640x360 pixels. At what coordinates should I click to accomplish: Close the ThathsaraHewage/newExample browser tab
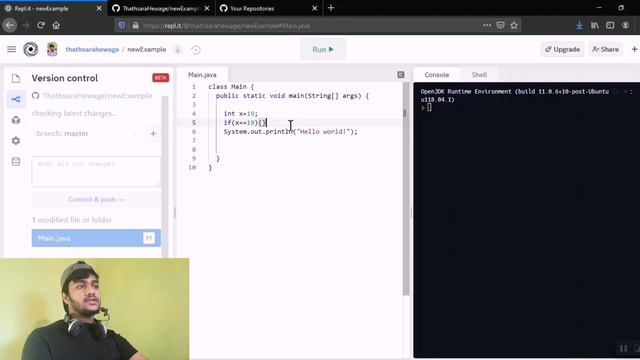(x=207, y=8)
